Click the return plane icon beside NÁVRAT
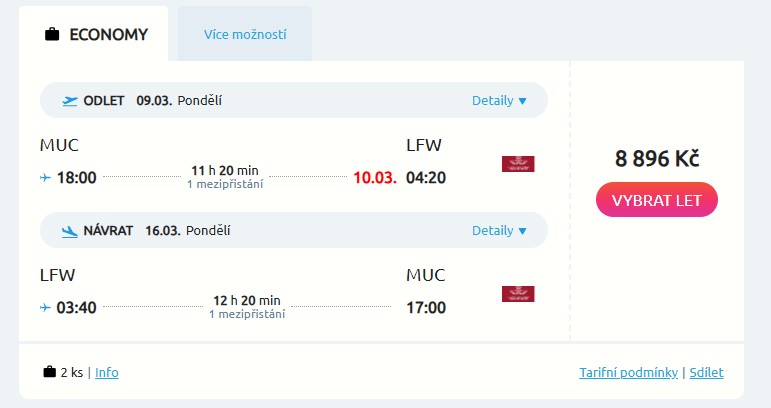The width and height of the screenshot is (771, 408). pos(70,231)
